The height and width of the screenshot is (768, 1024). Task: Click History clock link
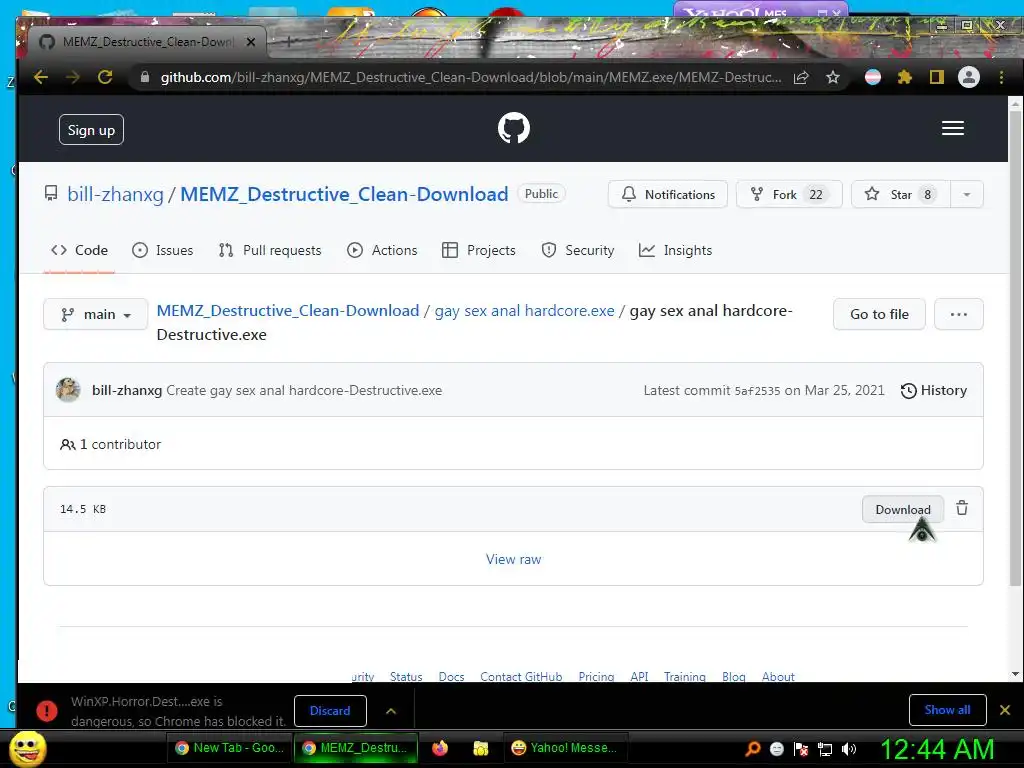click(934, 391)
